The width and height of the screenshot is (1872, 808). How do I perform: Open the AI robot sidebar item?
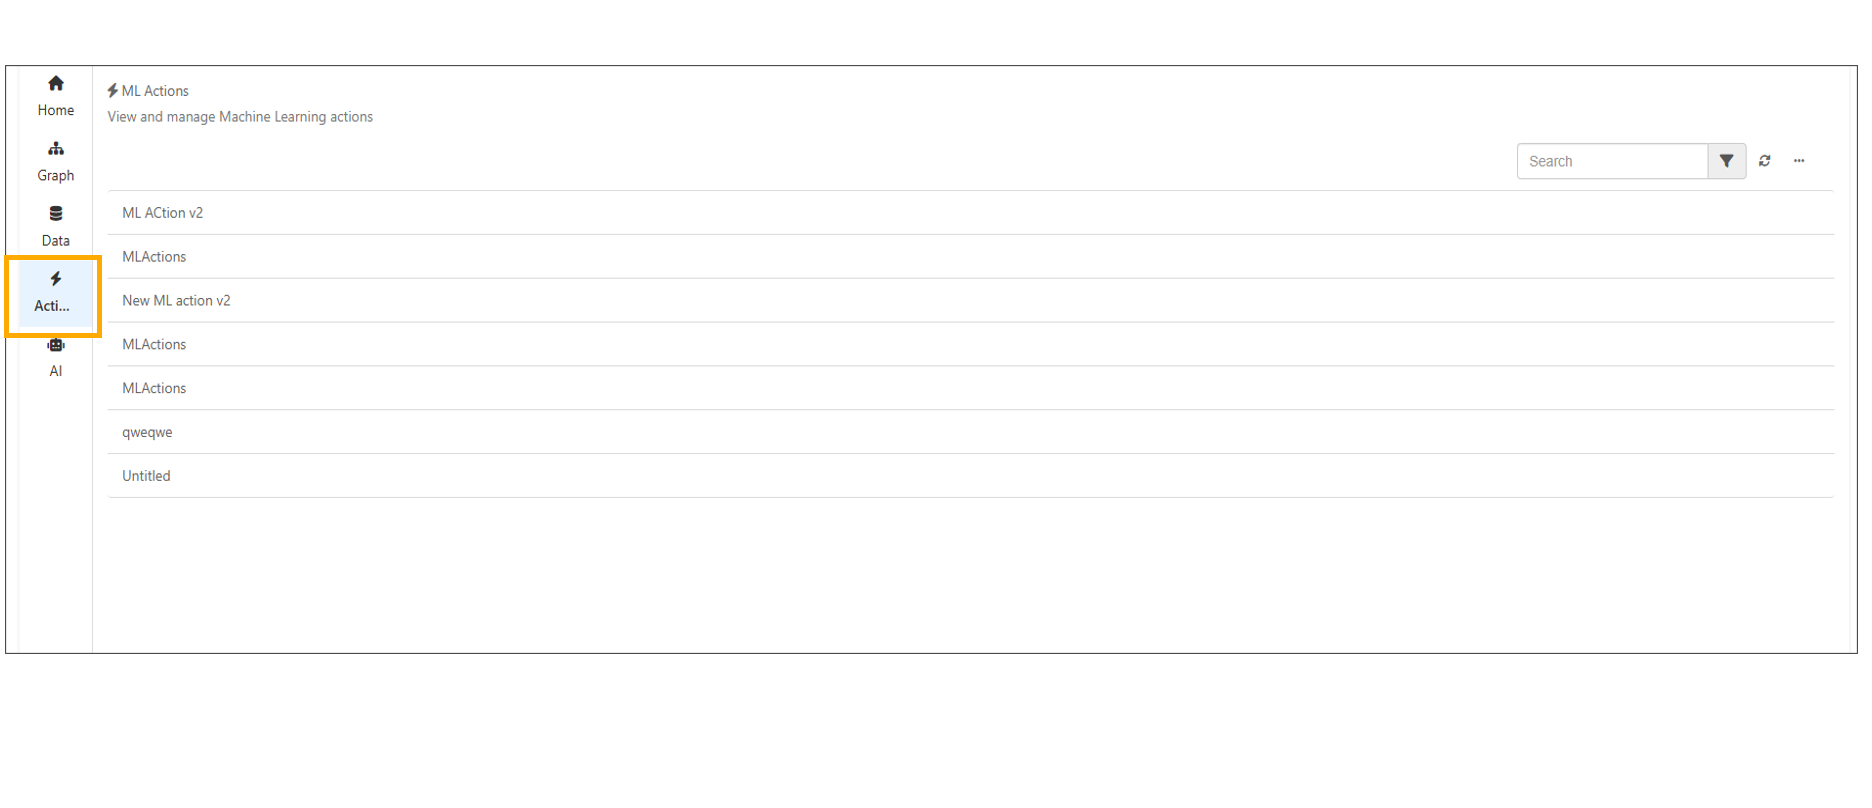click(56, 357)
